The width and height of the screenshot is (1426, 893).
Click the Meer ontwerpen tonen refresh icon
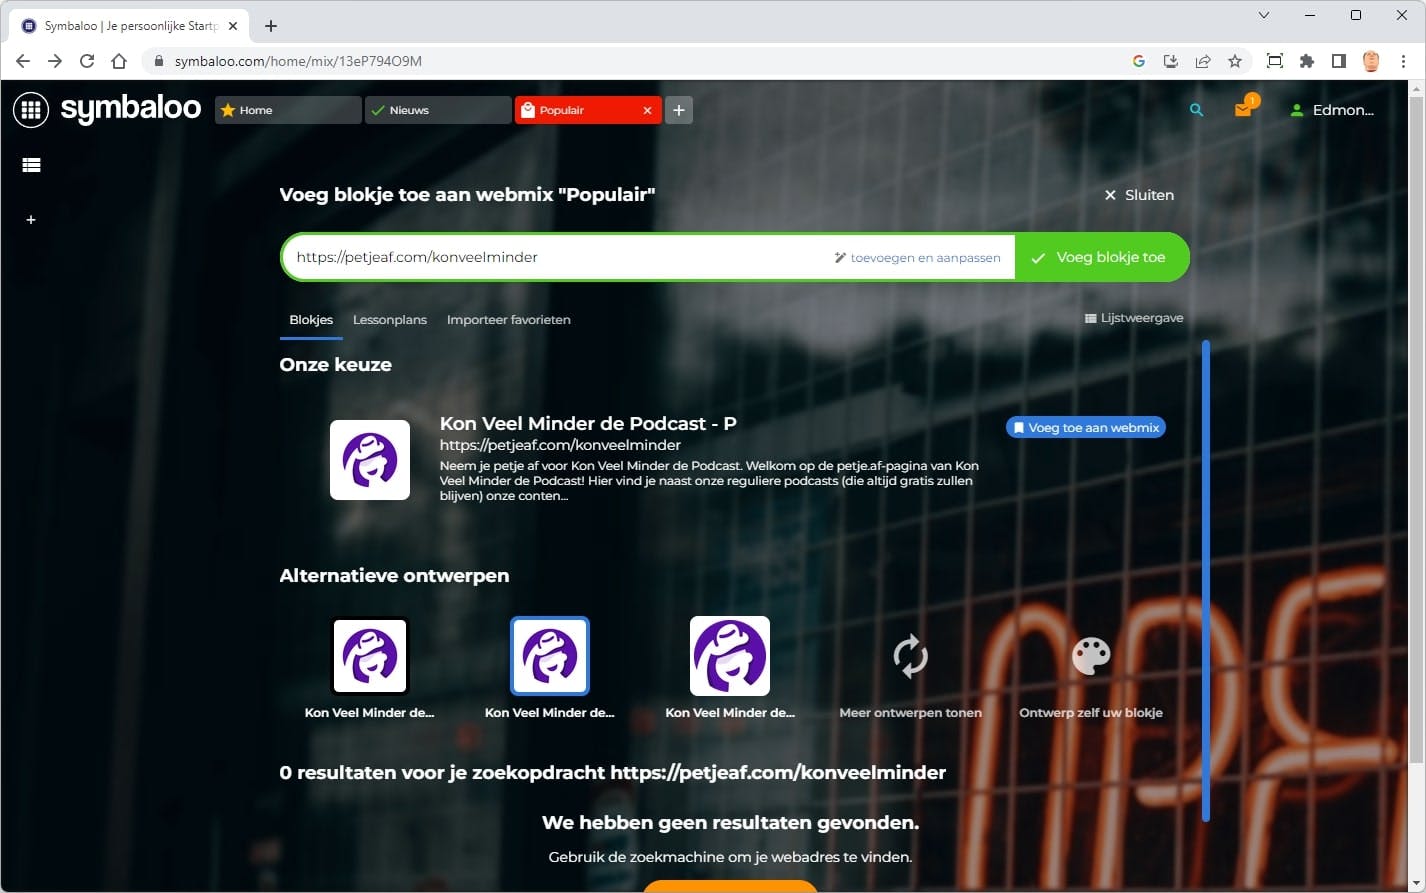pyautogui.click(x=909, y=656)
